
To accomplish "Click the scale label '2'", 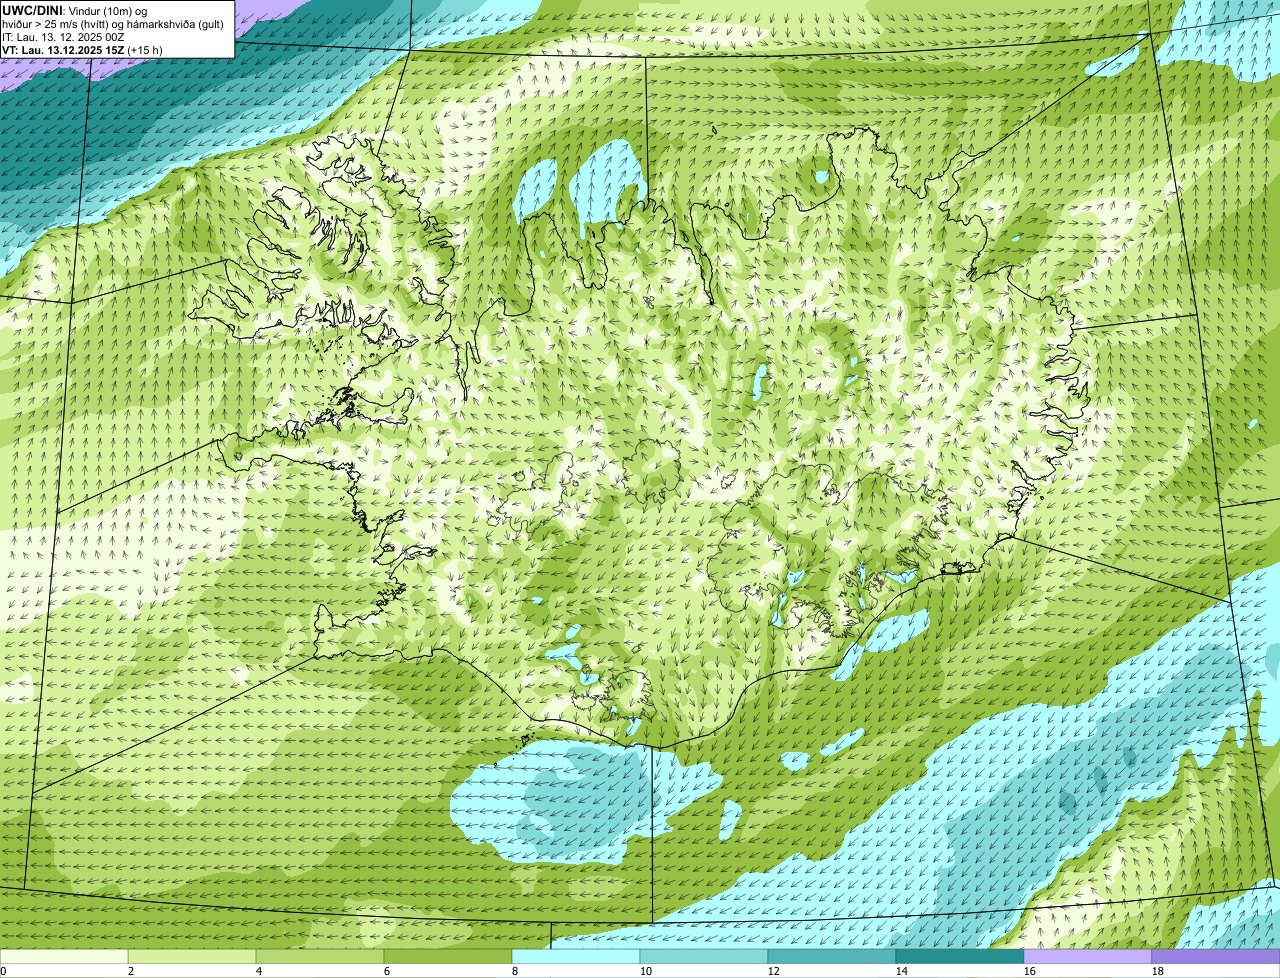I will [131, 971].
